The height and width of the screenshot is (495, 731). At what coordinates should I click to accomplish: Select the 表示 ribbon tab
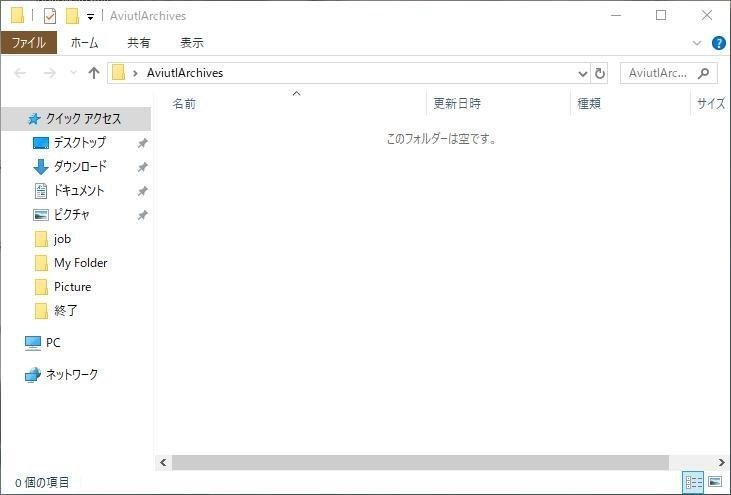[x=192, y=43]
